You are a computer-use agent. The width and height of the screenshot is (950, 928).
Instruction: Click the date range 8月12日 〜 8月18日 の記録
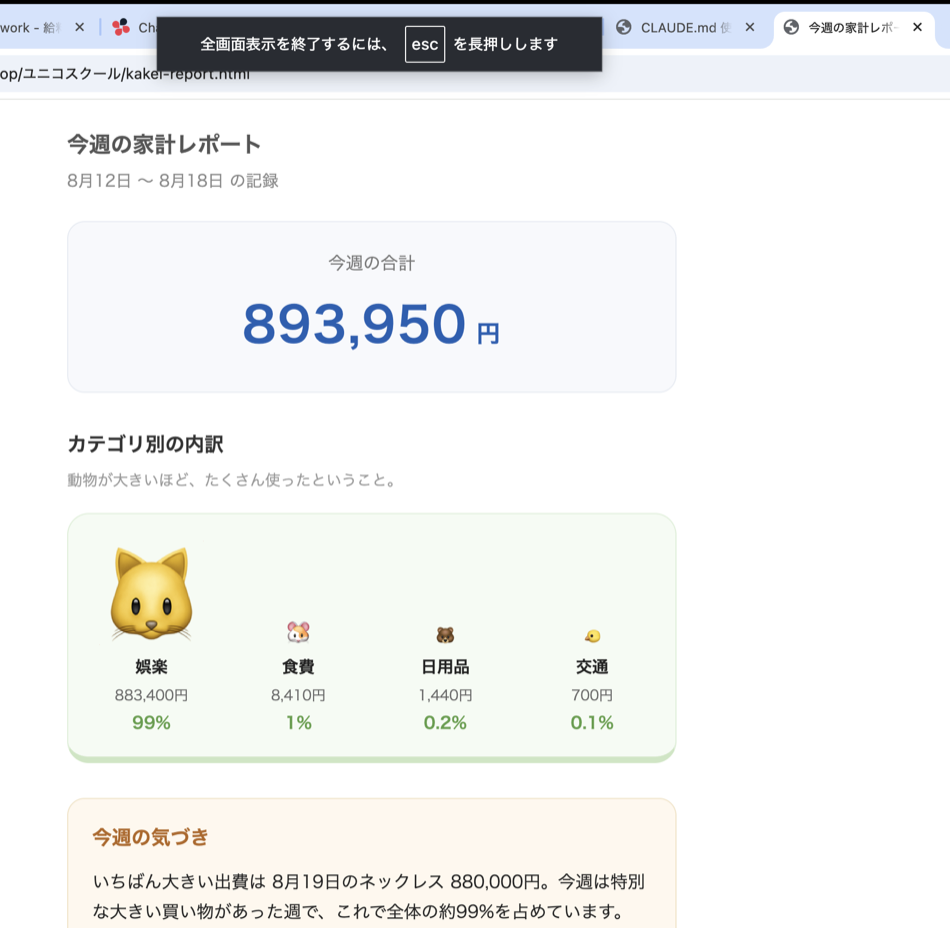tap(173, 181)
